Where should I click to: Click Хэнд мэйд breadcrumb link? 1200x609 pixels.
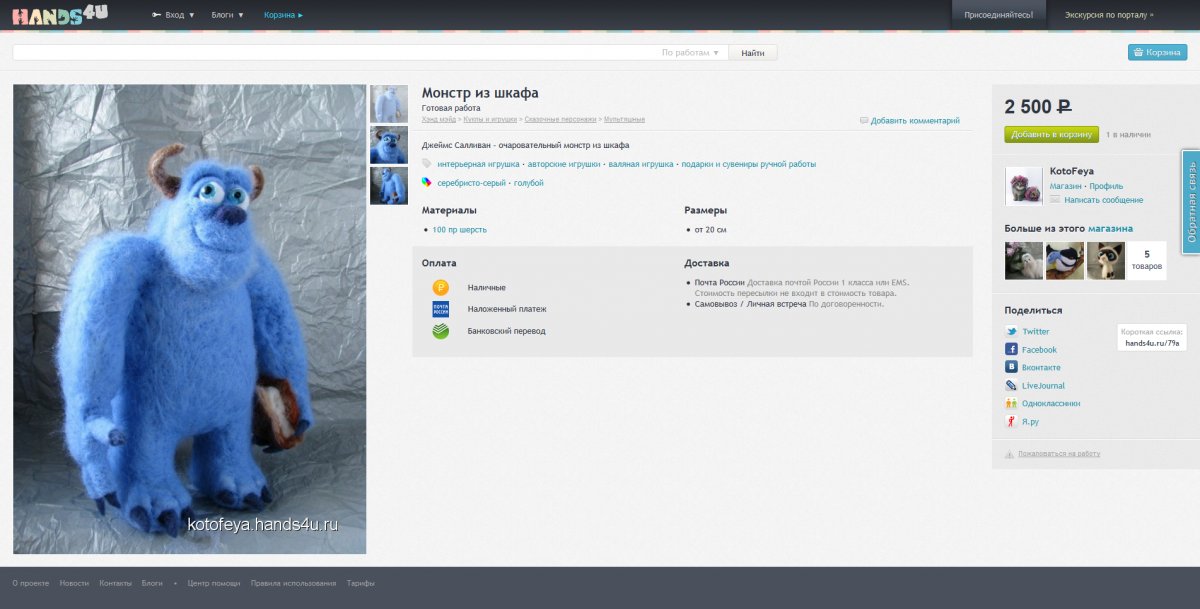pos(439,120)
